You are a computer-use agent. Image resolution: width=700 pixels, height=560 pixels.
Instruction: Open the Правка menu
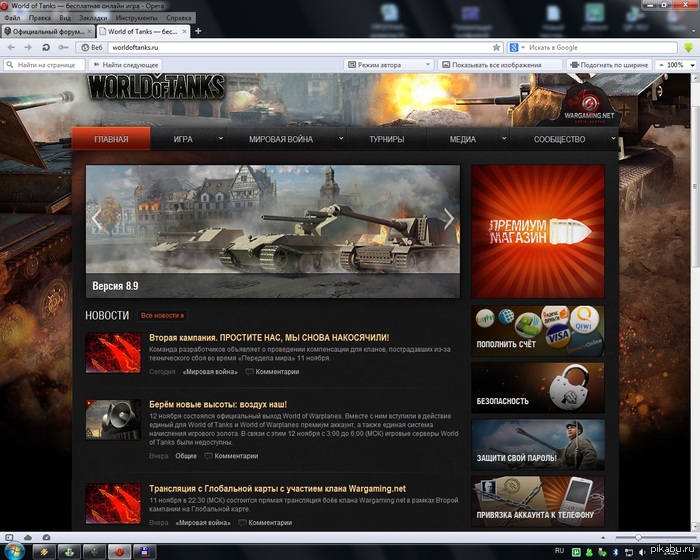(x=39, y=18)
